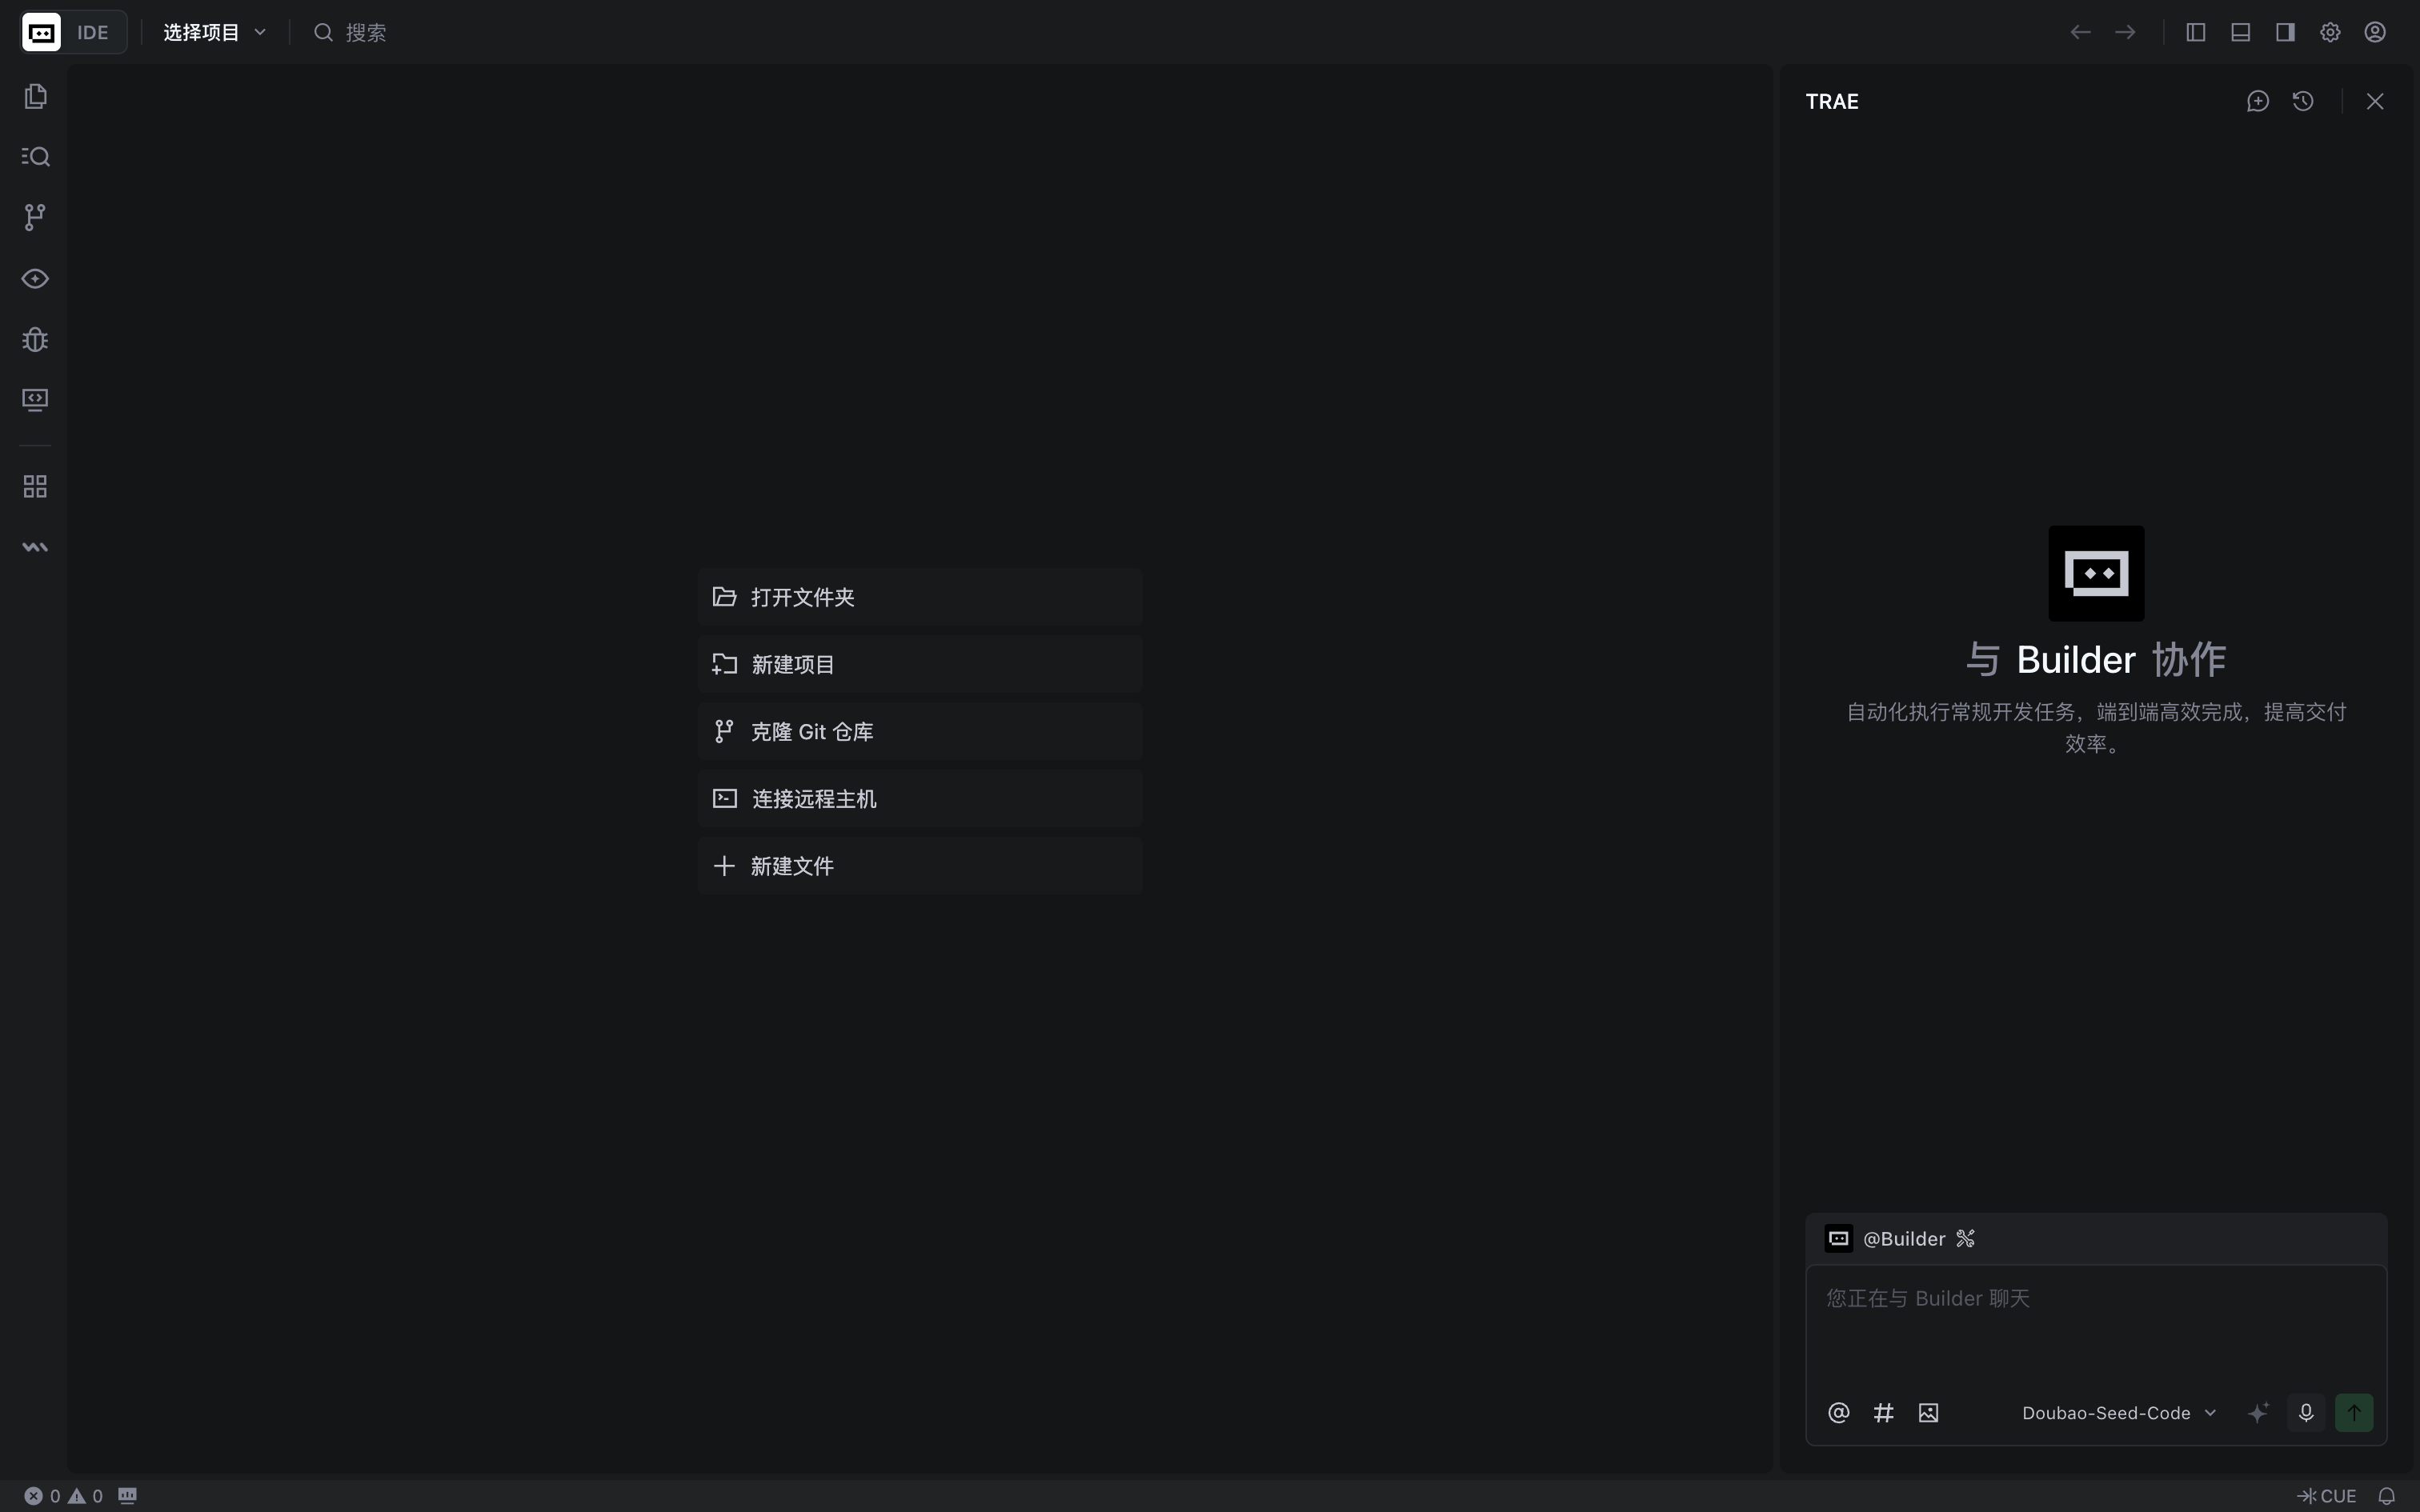This screenshot has height=1512, width=2420.
Task: Expand the 选择项目 project dropdown
Action: point(214,32)
